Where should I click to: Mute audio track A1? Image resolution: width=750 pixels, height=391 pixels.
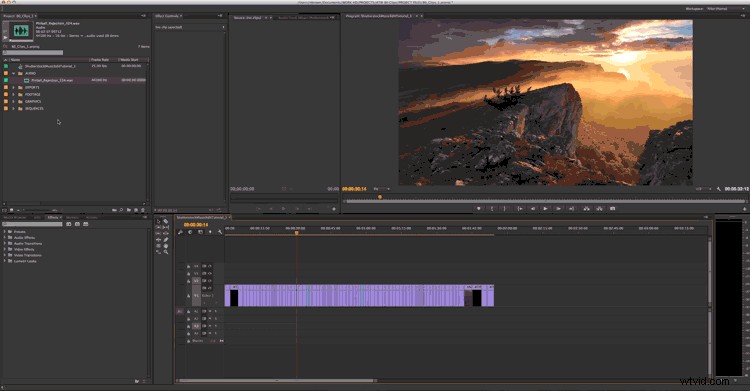tap(210, 312)
